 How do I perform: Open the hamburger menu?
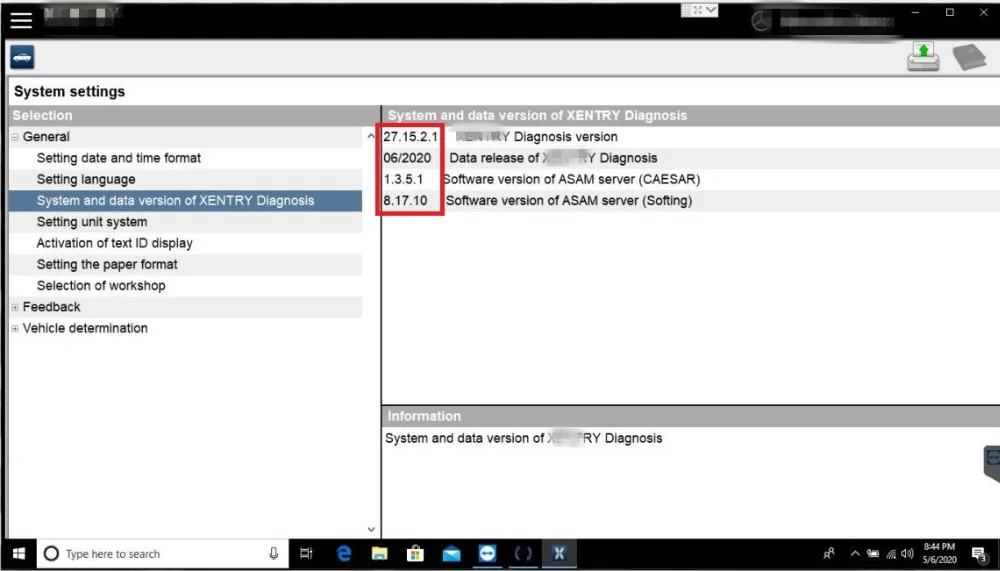point(20,20)
